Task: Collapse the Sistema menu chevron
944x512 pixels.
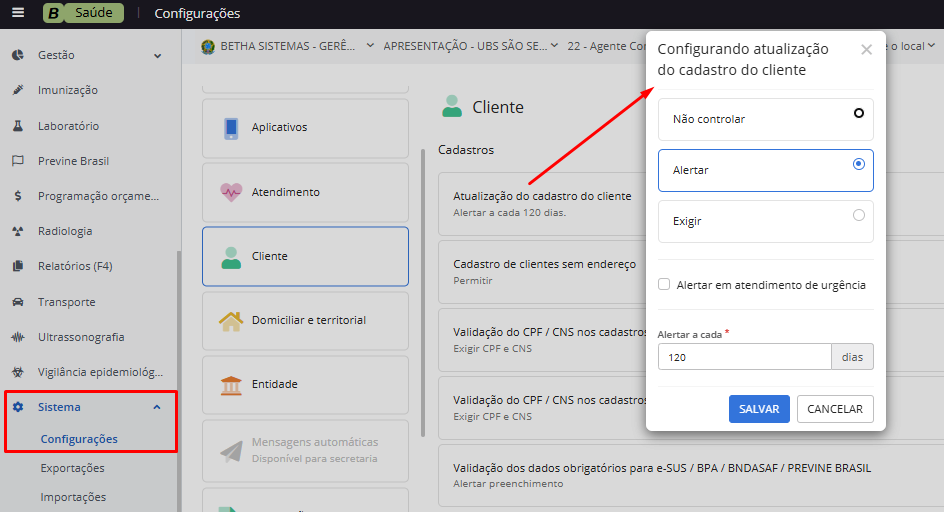Action: coord(157,407)
